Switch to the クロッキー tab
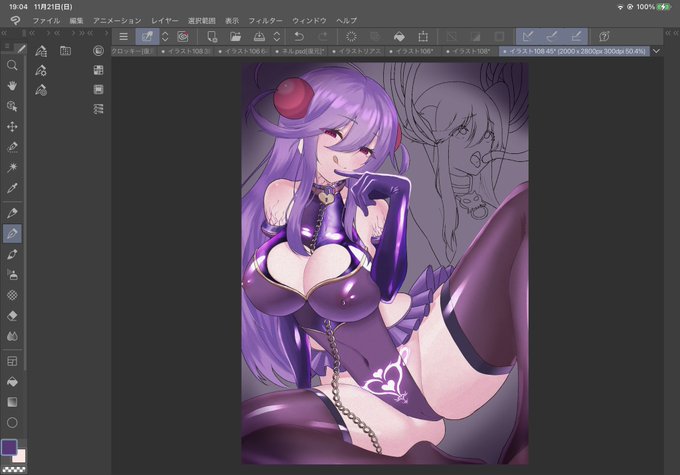680x475 pixels. coord(132,51)
